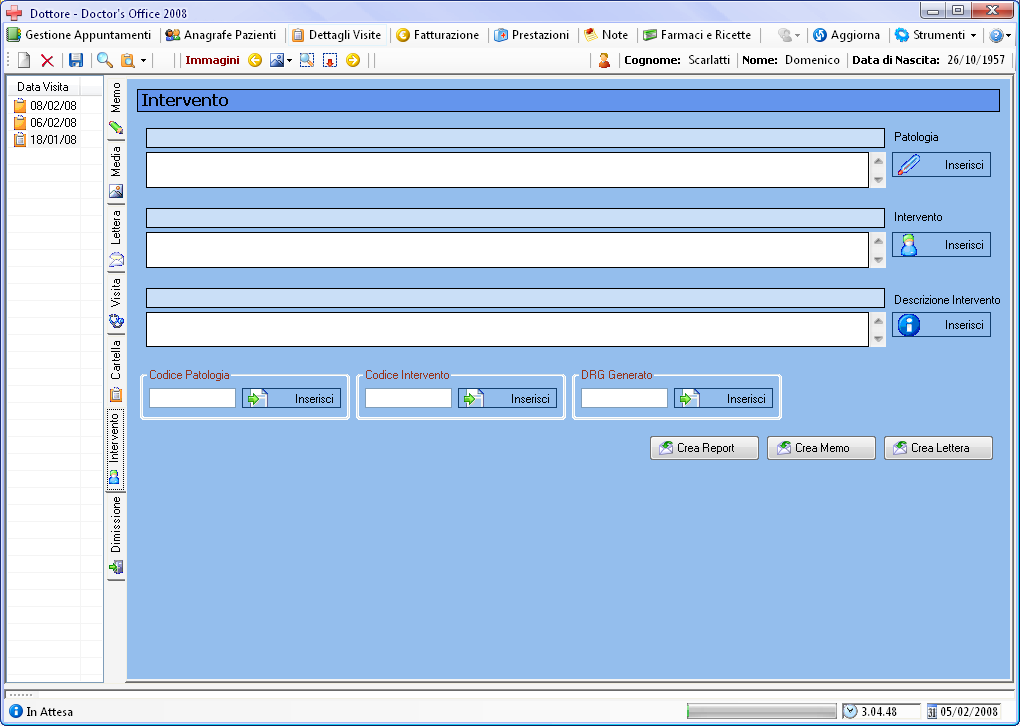The width and height of the screenshot is (1020, 726).
Task: Focus the Codice Intervento input field
Action: coord(409,398)
